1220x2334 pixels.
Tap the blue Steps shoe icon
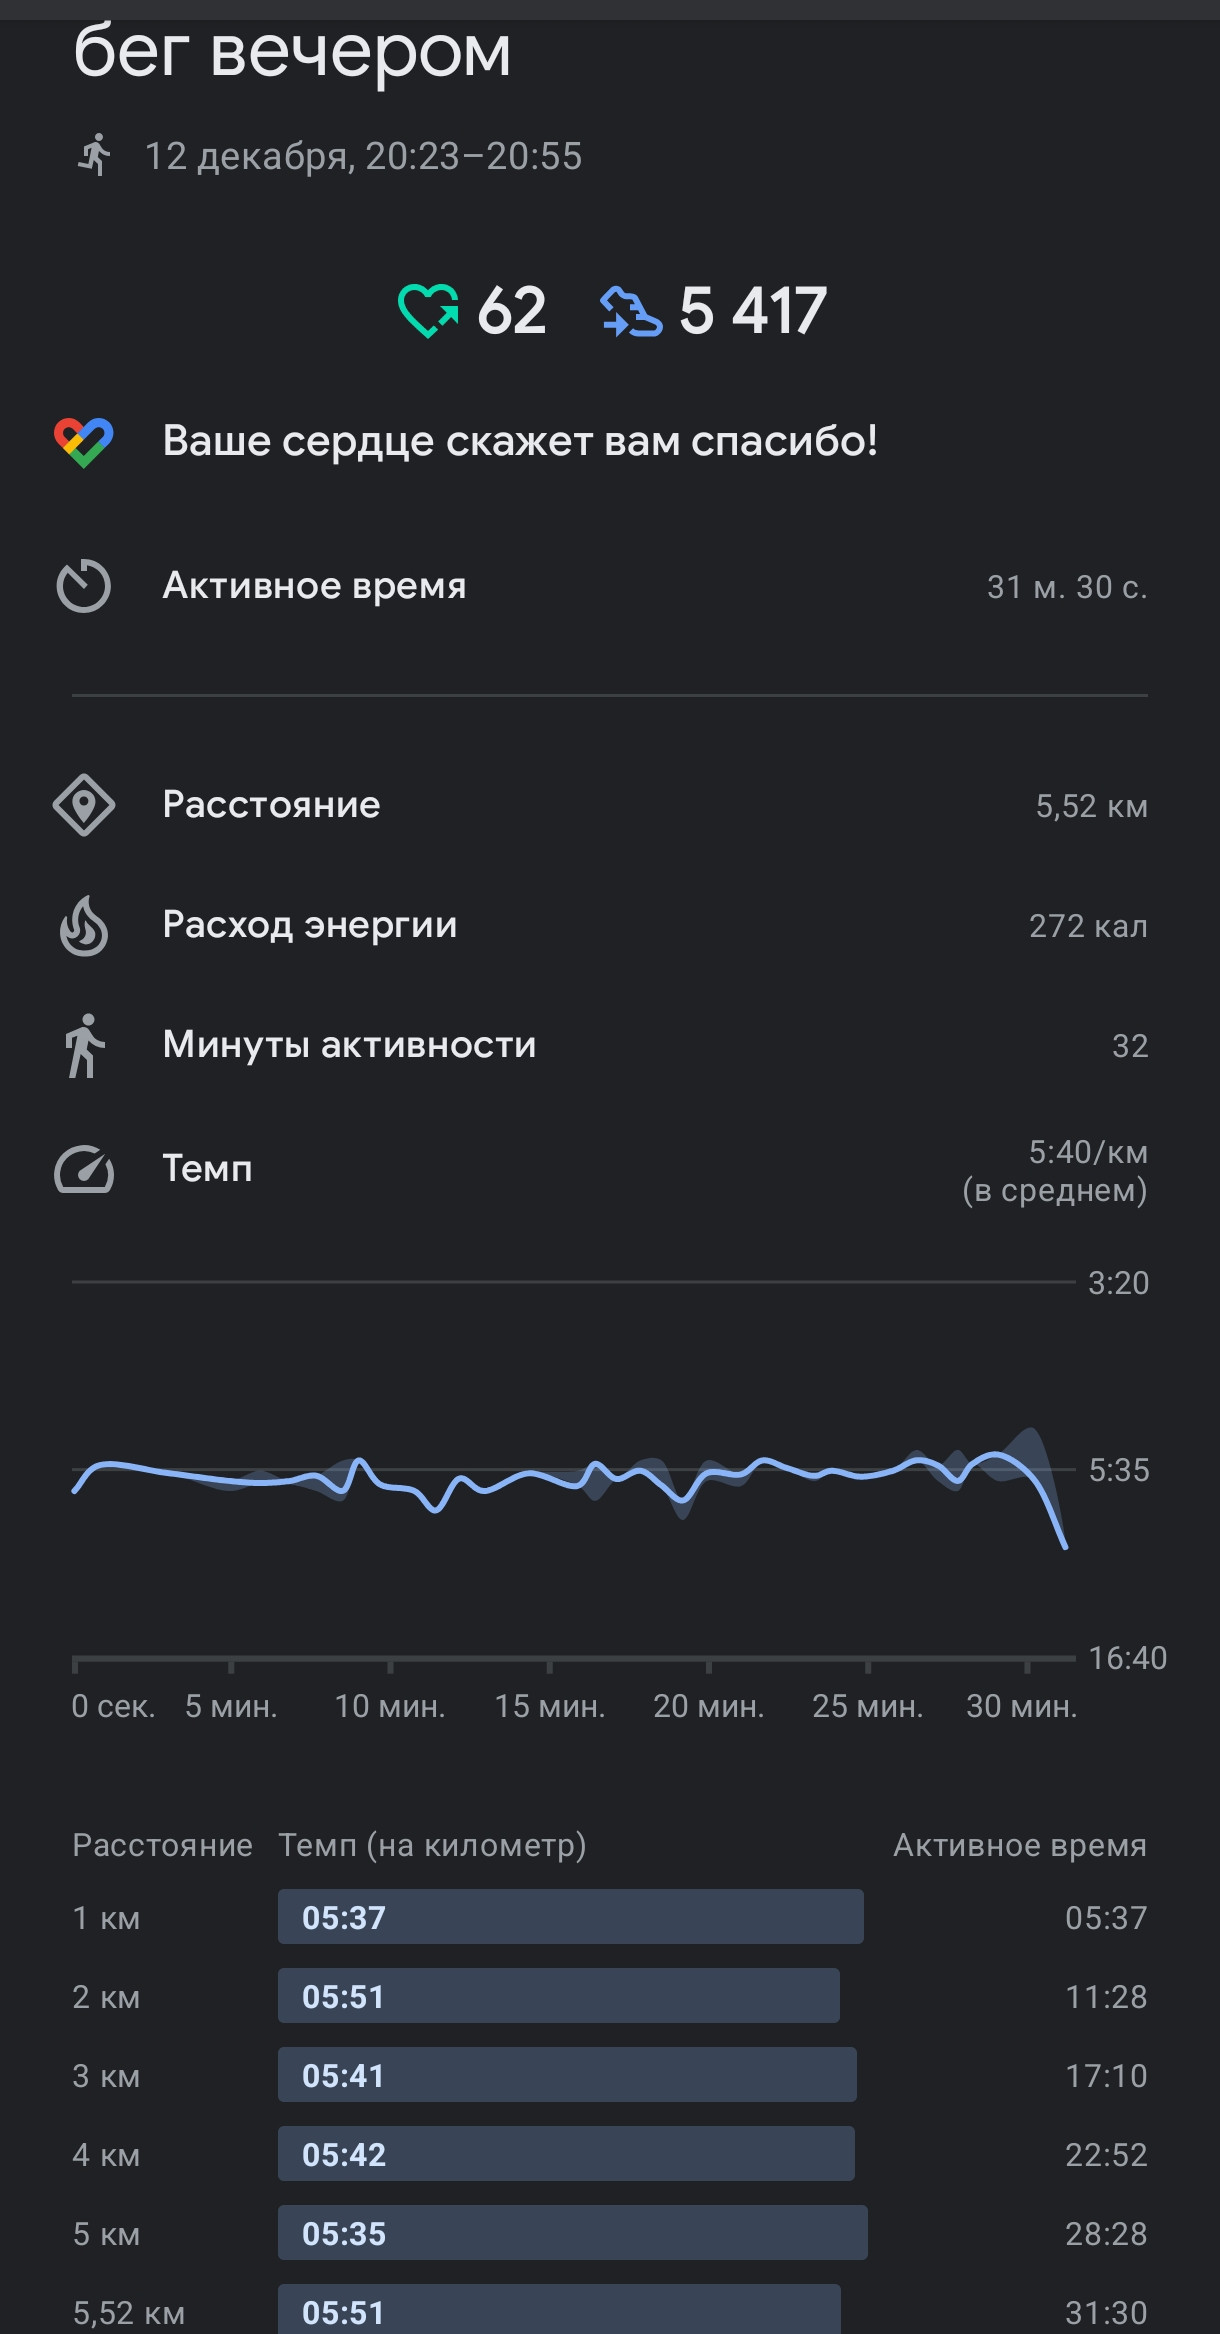tap(630, 311)
